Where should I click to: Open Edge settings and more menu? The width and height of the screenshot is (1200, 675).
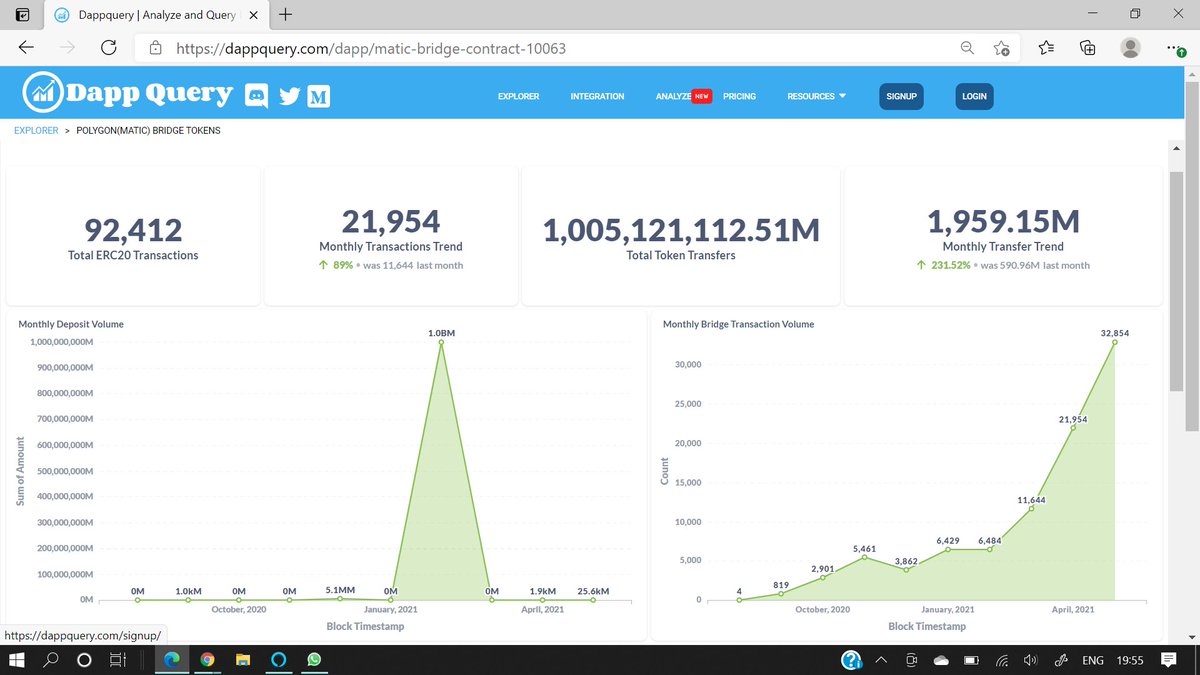pos(1175,48)
